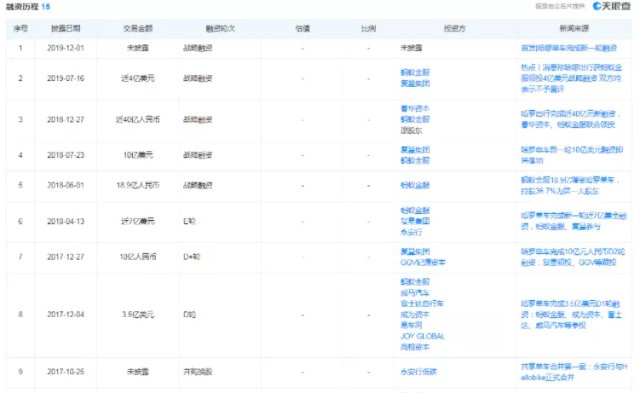640x393 pixels.
Task: Open the 2018-07-23 news link on 10亿美元 financing
Action: coord(572,155)
